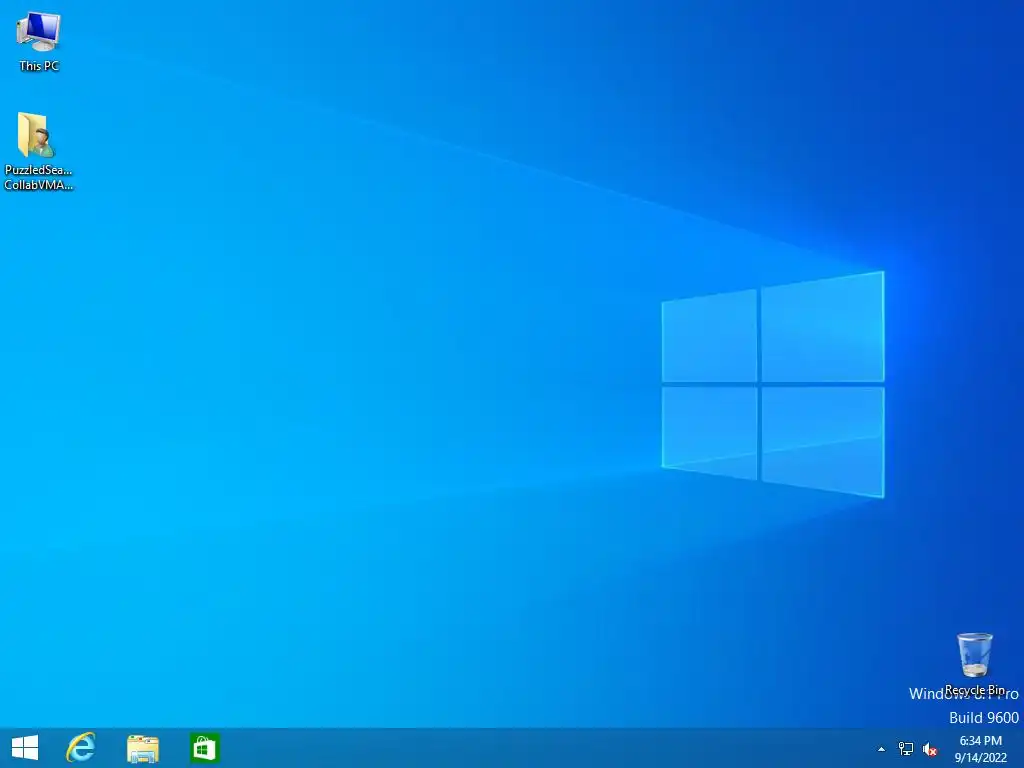Screen dimensions: 1024x768
Task: Launch Internet Explorer from the taskbar
Action: coord(81,748)
